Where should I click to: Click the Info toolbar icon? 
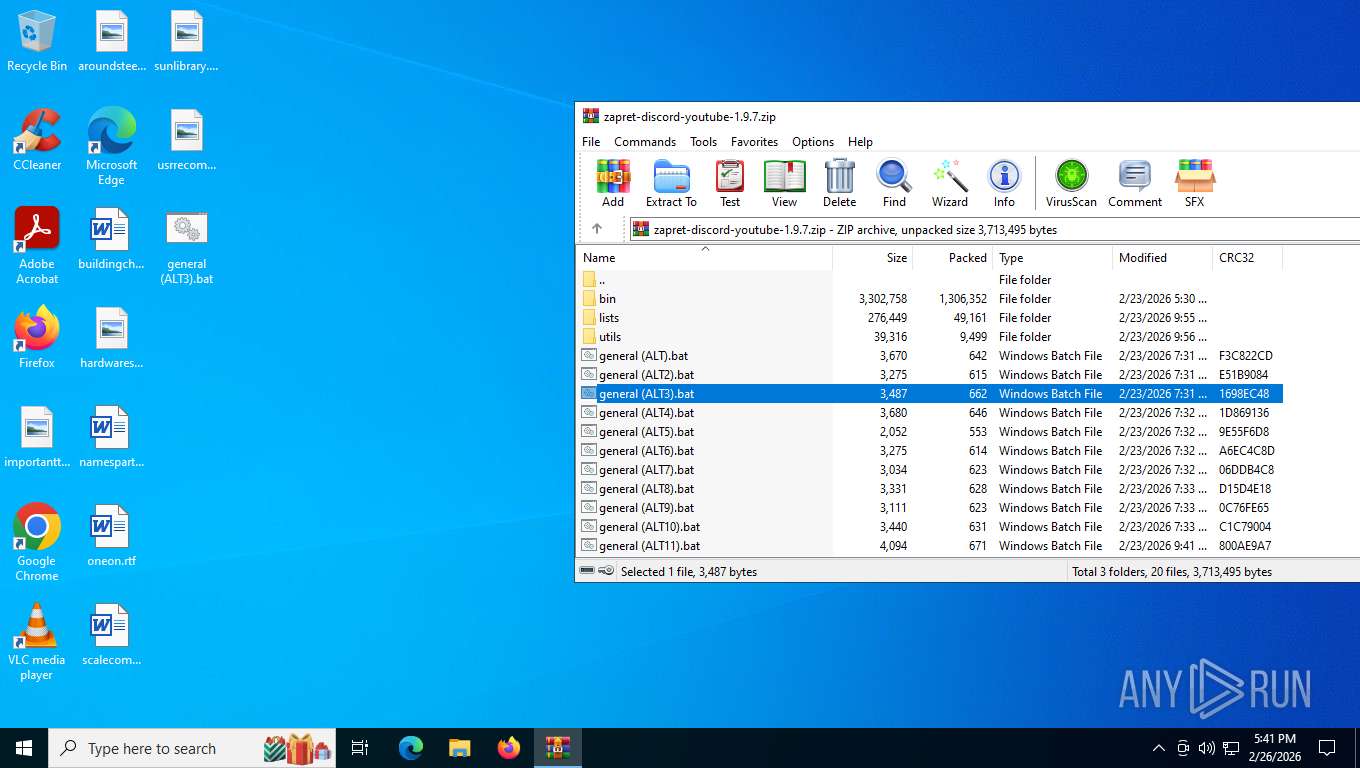coord(1004,183)
